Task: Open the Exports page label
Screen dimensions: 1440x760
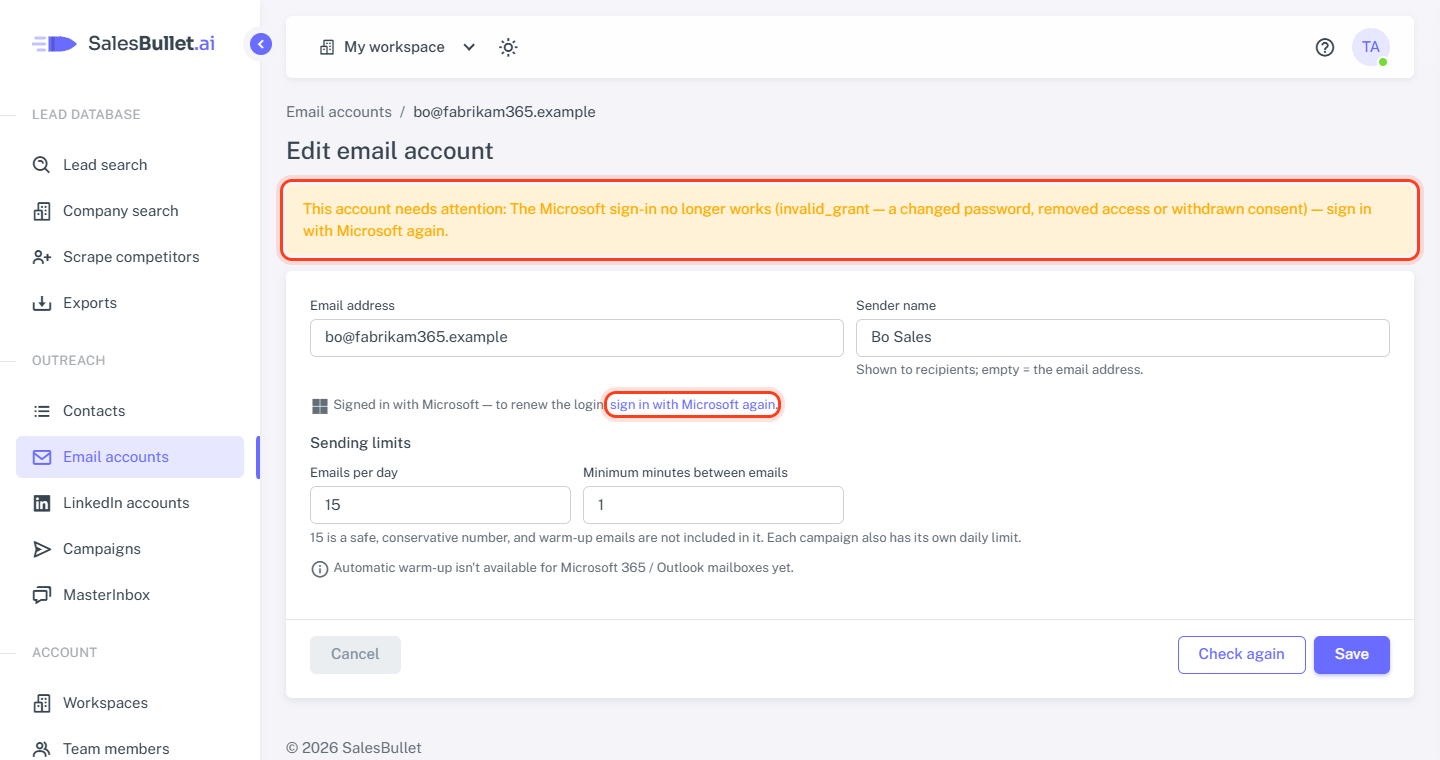Action: pyautogui.click(x=90, y=303)
